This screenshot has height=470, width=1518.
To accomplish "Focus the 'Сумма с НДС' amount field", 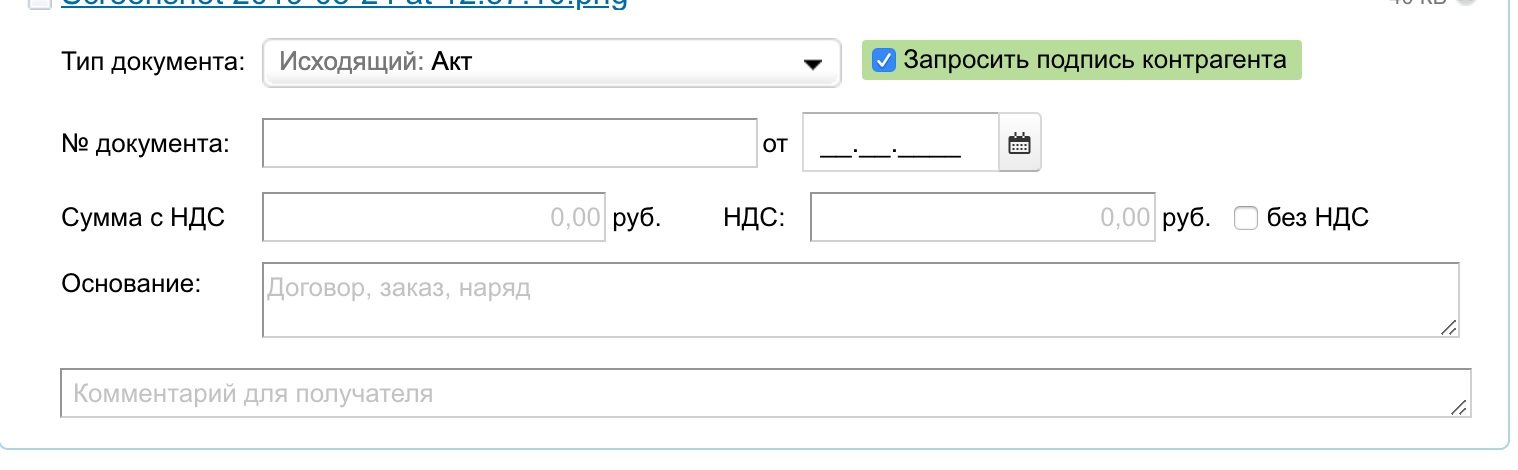I will [435, 217].
